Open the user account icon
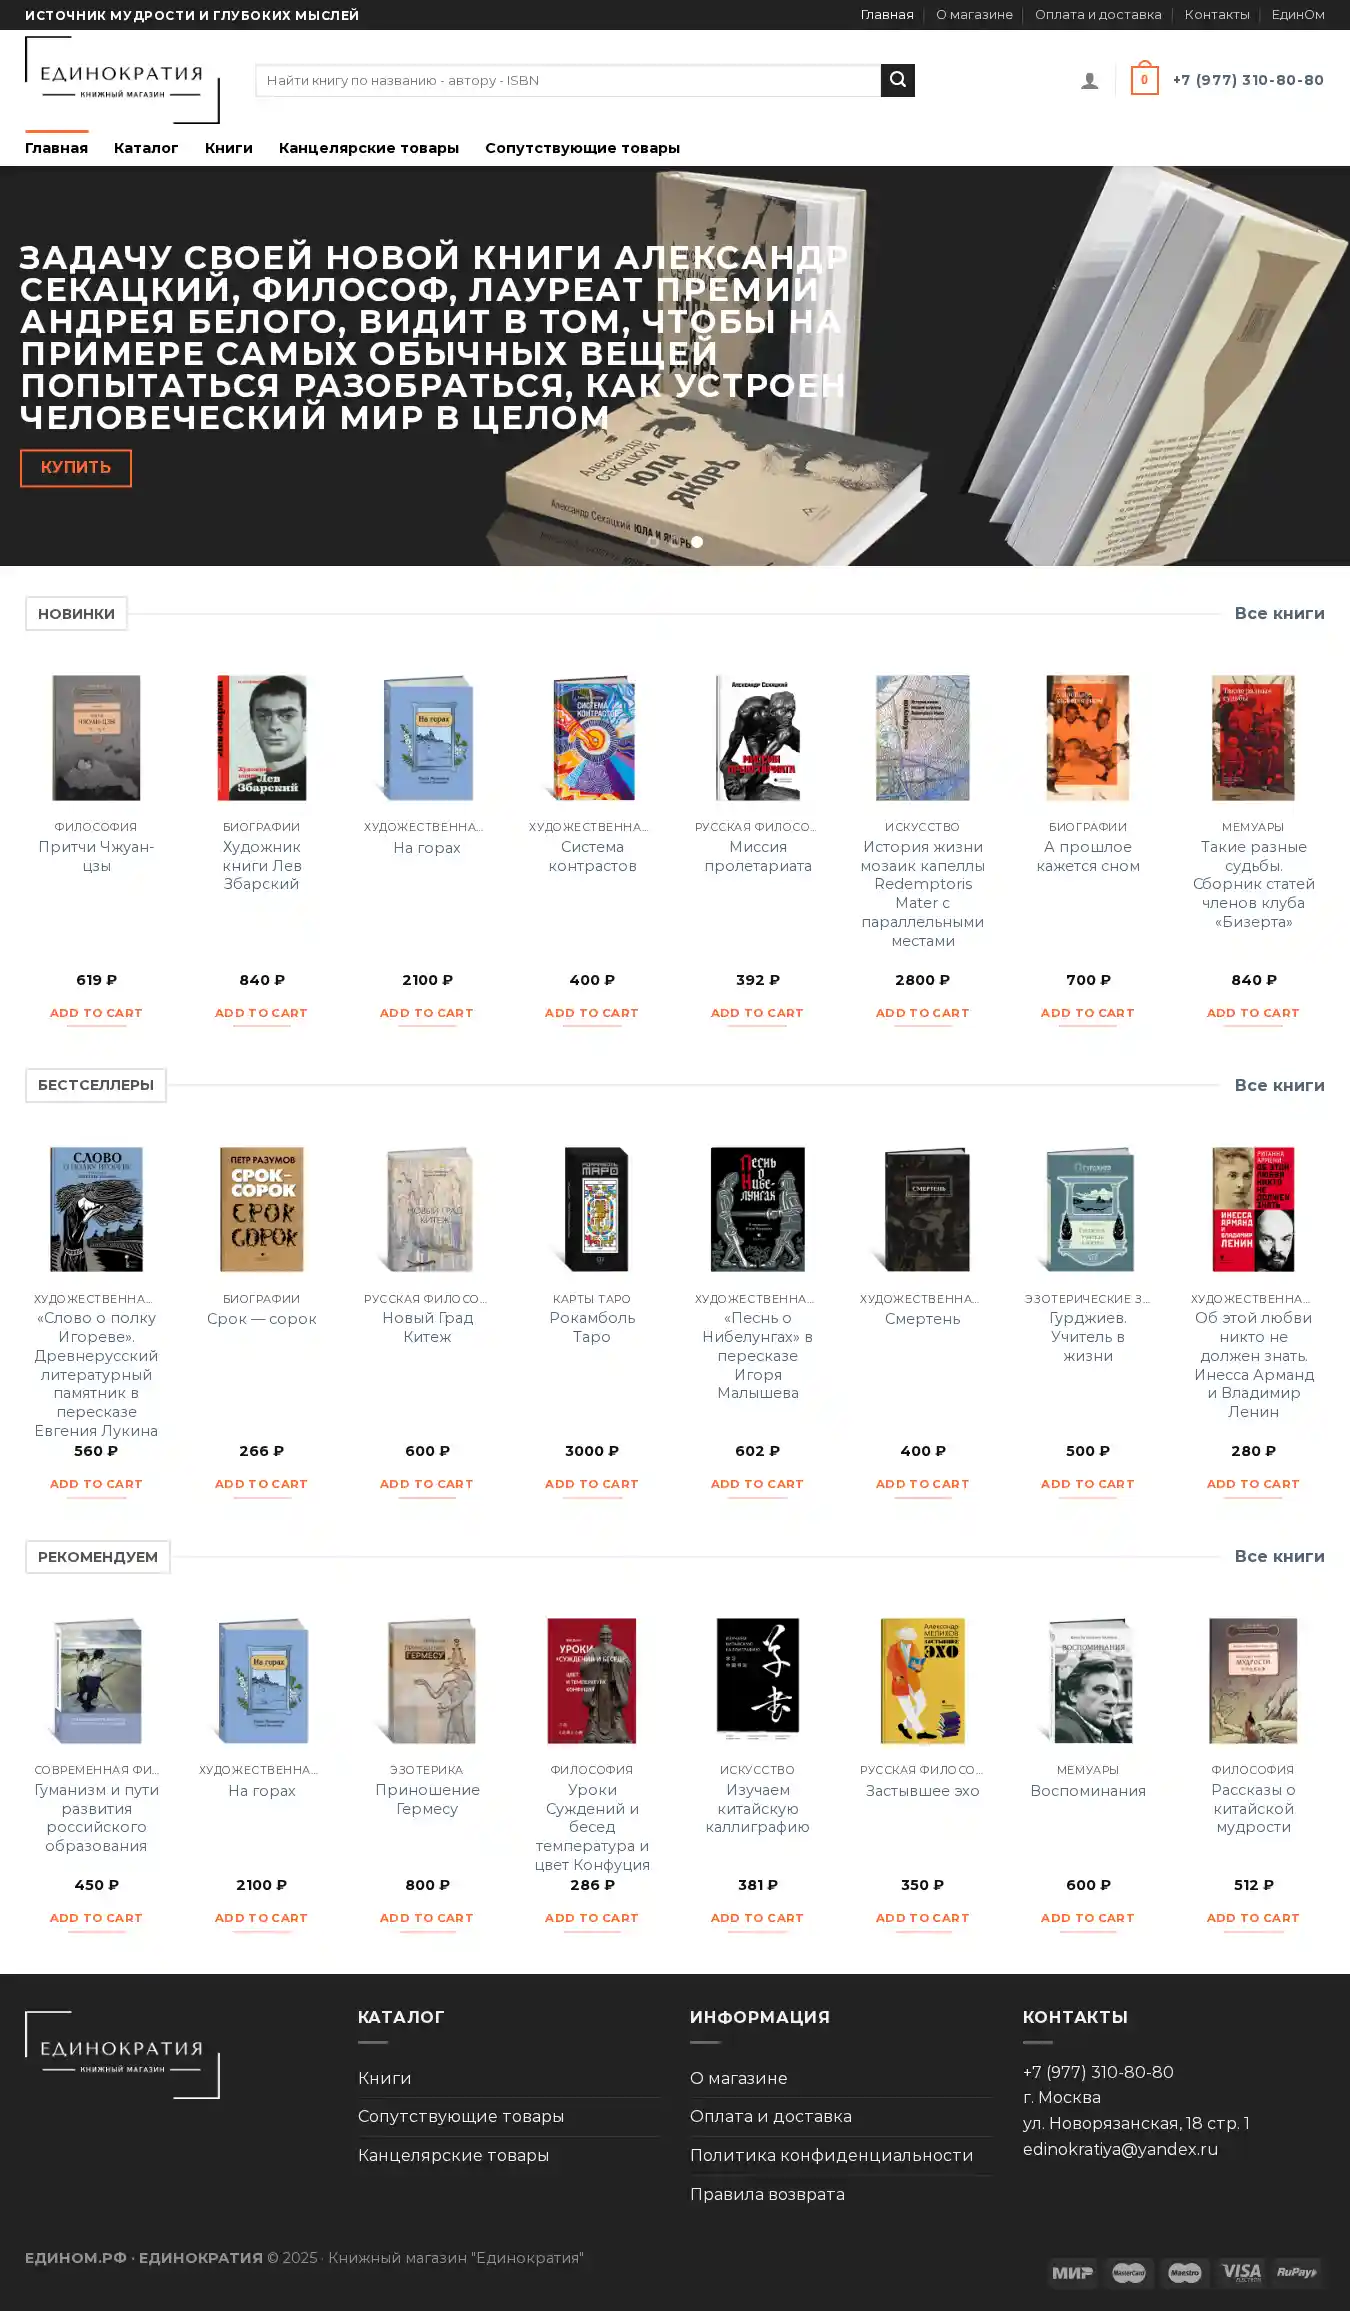The width and height of the screenshot is (1350, 2311). point(1089,81)
